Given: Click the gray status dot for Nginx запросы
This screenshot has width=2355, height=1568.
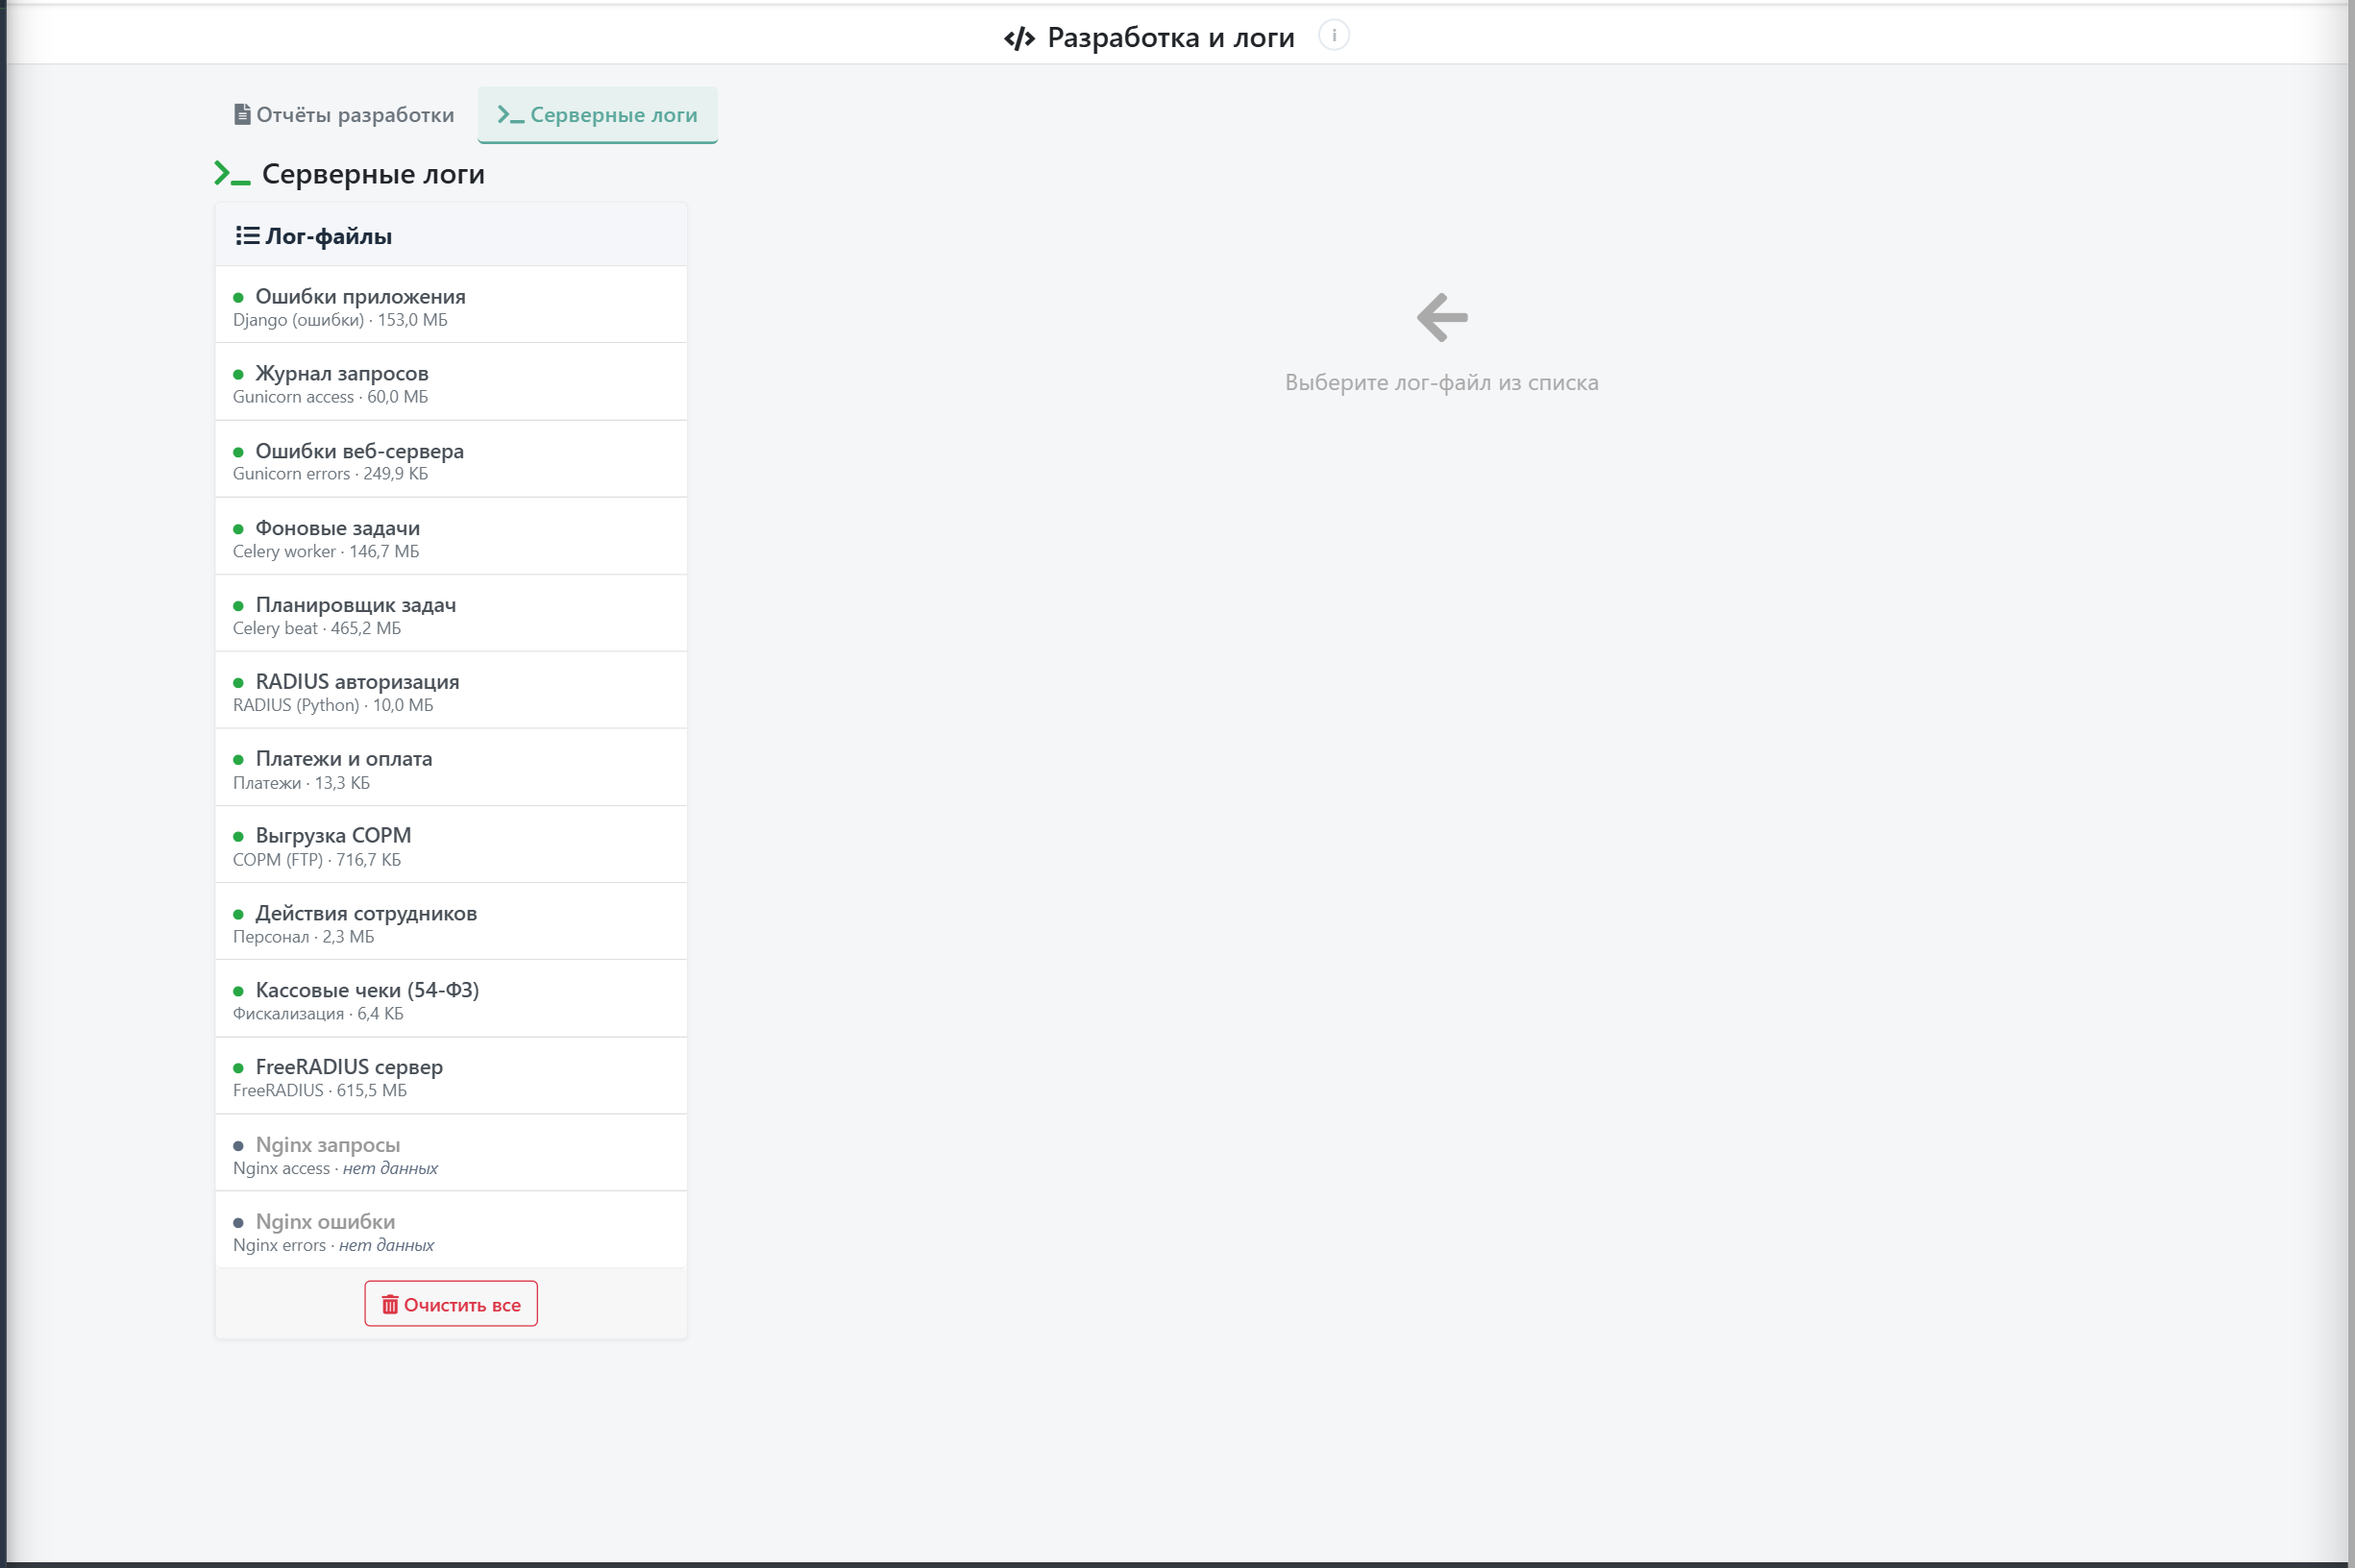Looking at the screenshot, I should point(238,1146).
